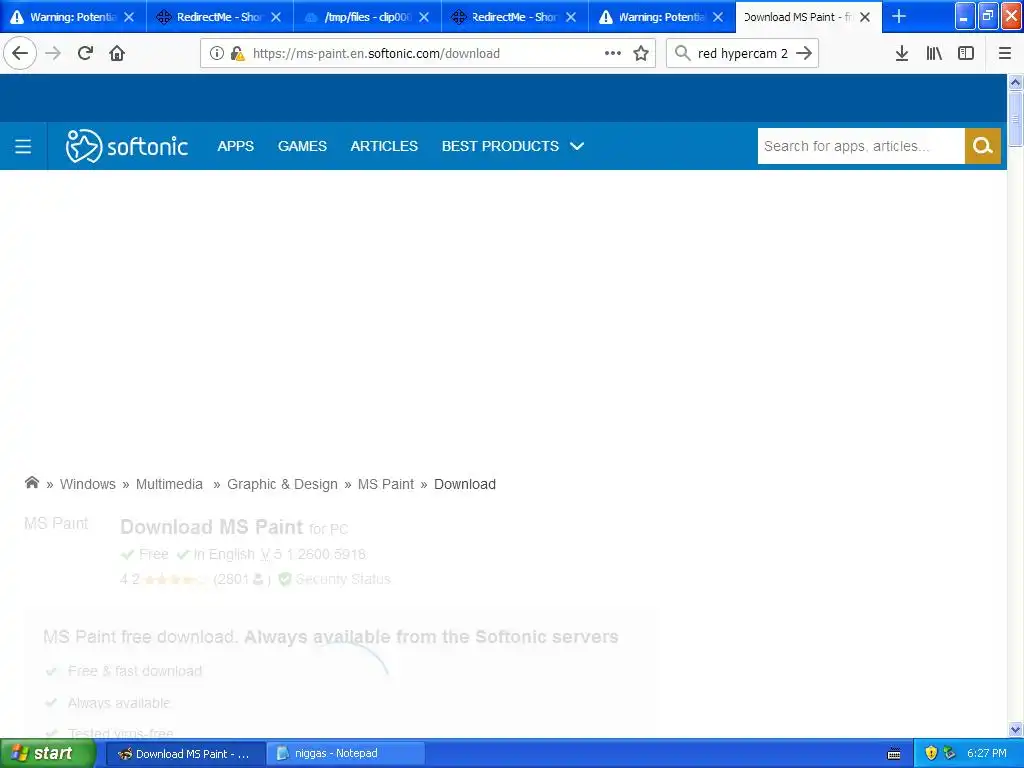Click the page scrollbar down arrow

click(1015, 729)
